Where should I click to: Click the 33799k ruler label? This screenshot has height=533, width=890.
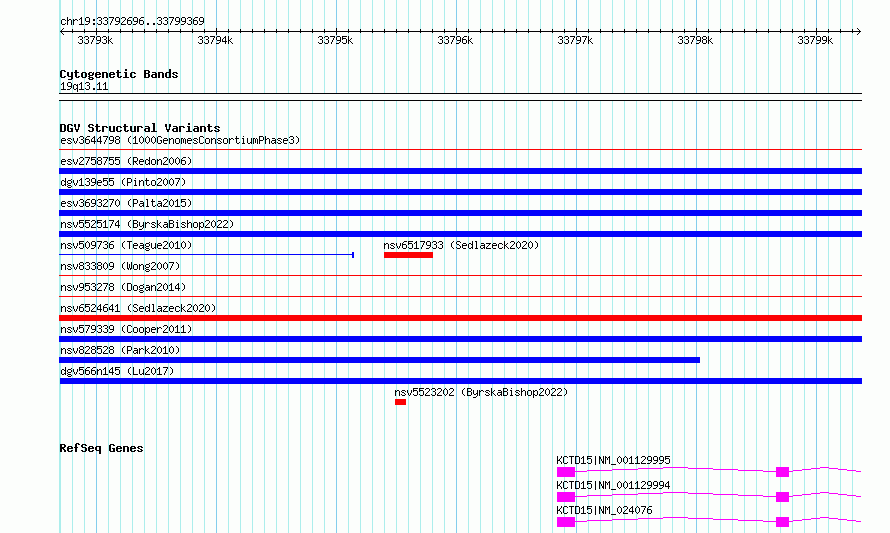[x=815, y=40]
